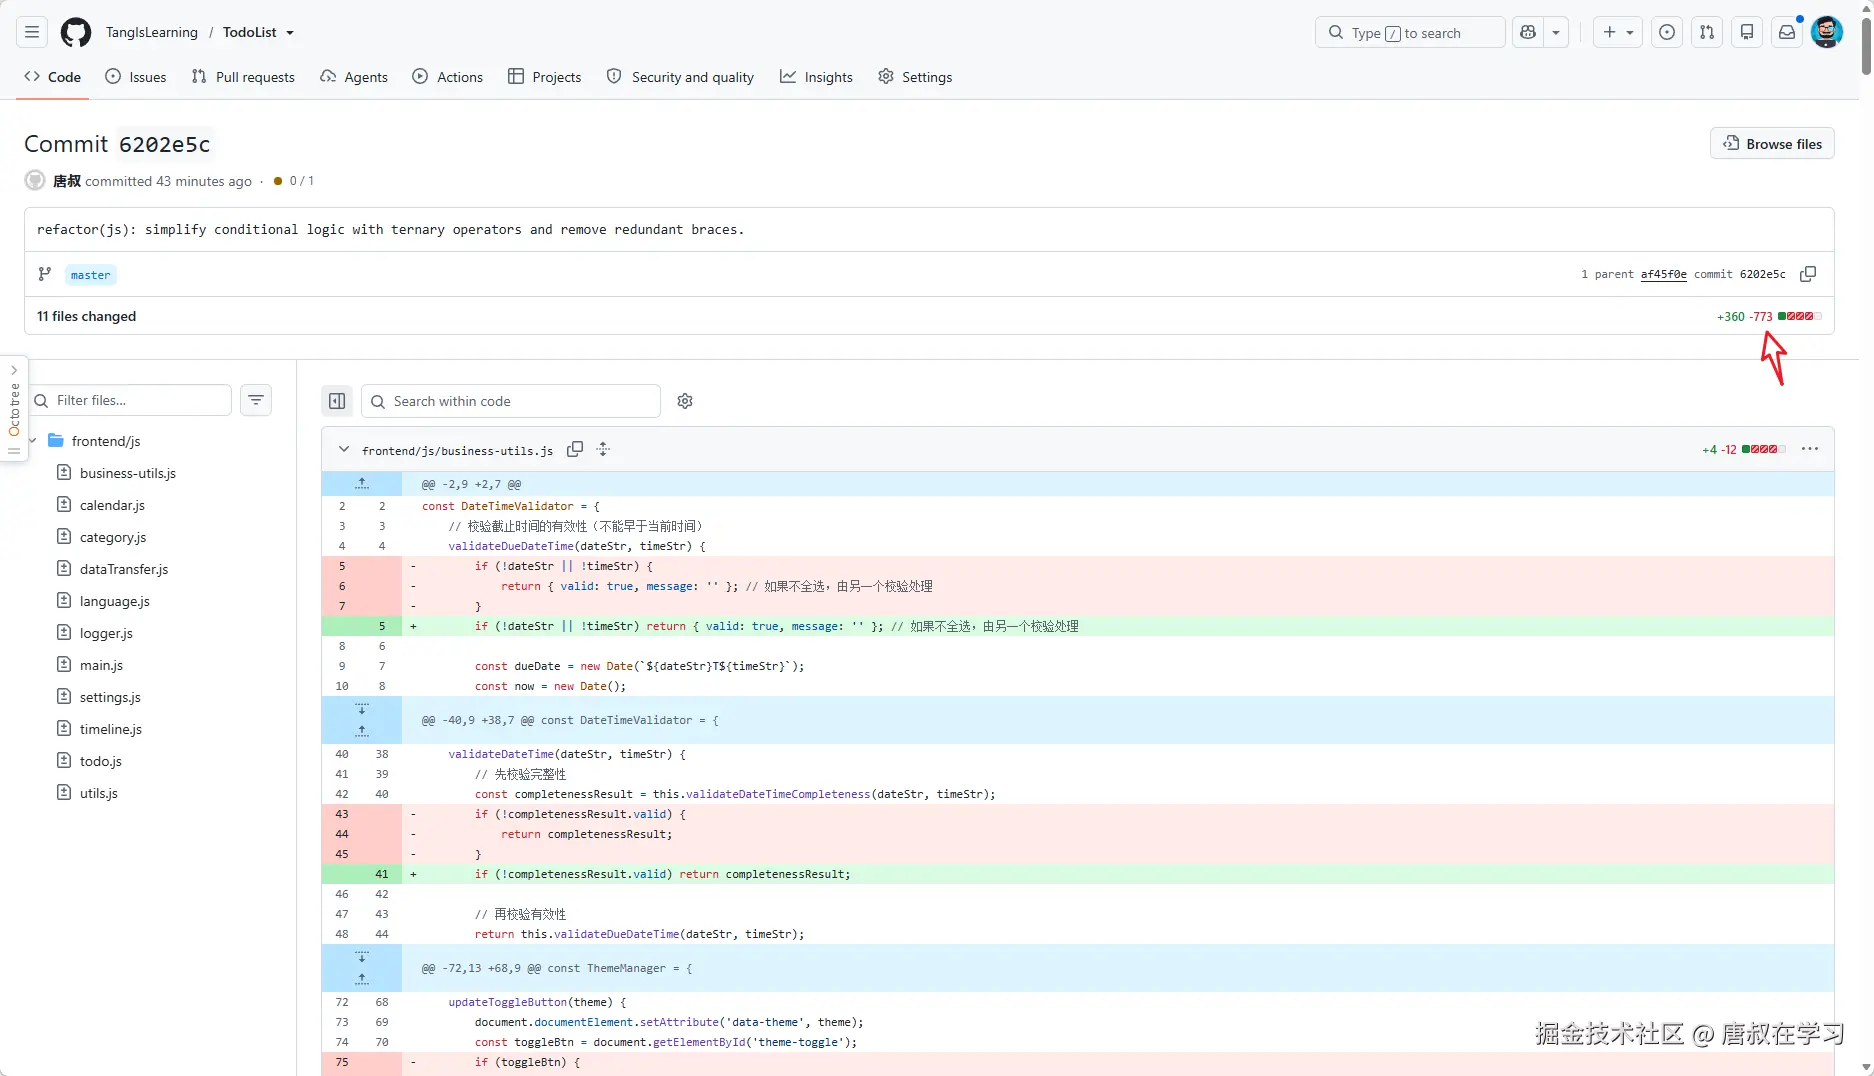Open the parent commit af45f0e link
This screenshot has height=1076, width=1874.
click(1663, 274)
